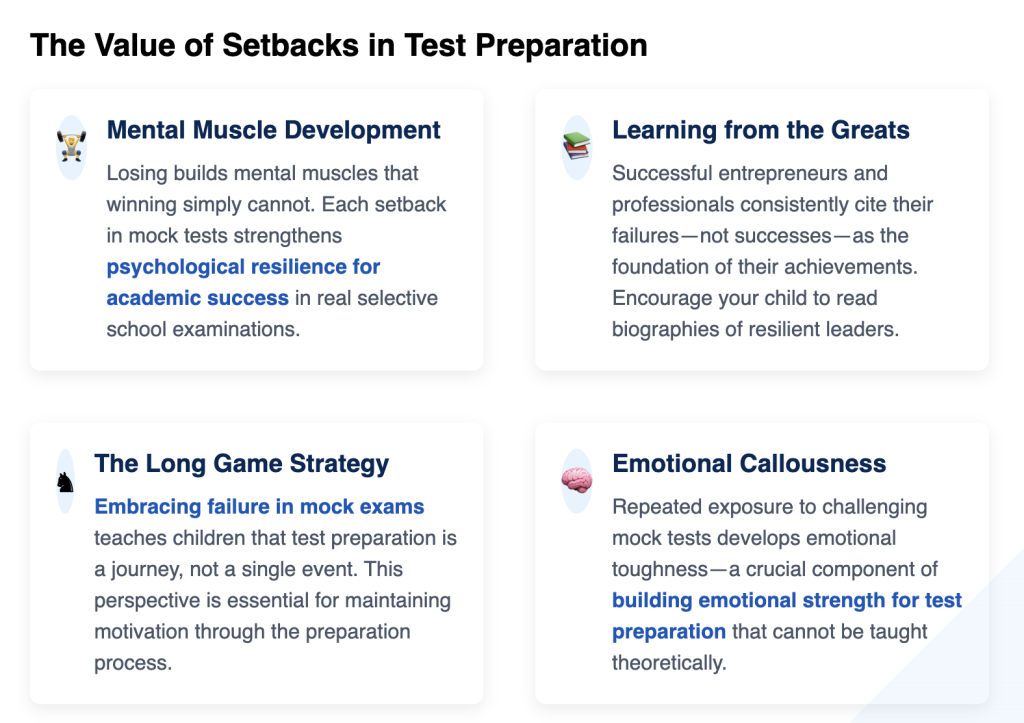Select the Emotional Callousness heading
Screen dimensions: 1024x723
point(749,464)
